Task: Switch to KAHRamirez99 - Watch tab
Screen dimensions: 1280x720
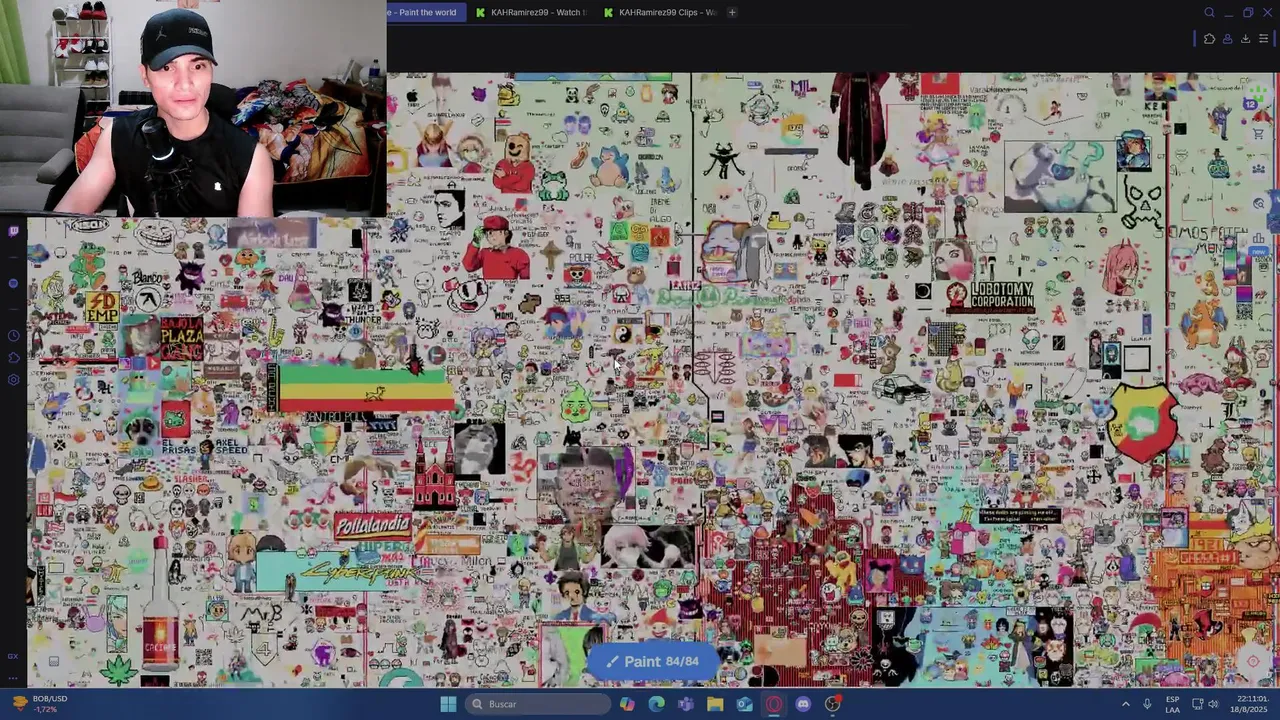Action: (530, 12)
